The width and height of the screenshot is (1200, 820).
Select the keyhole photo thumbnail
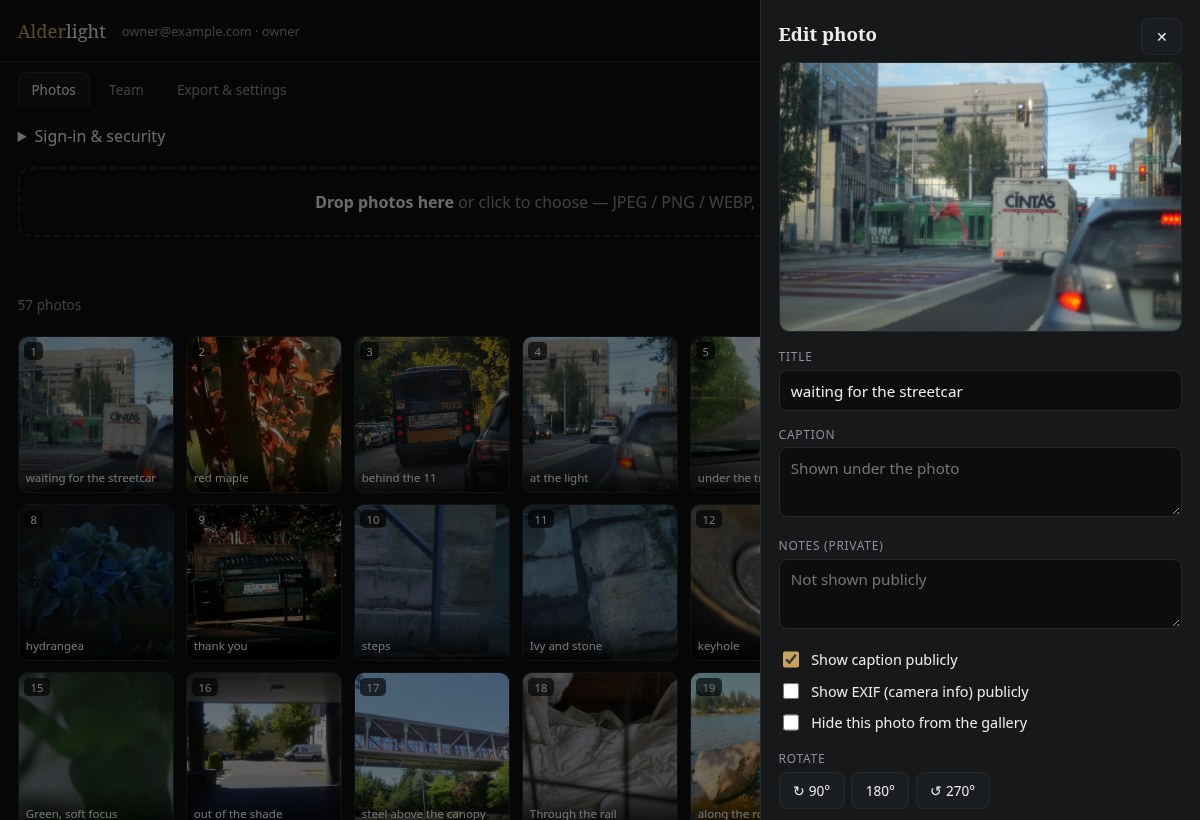[725, 582]
